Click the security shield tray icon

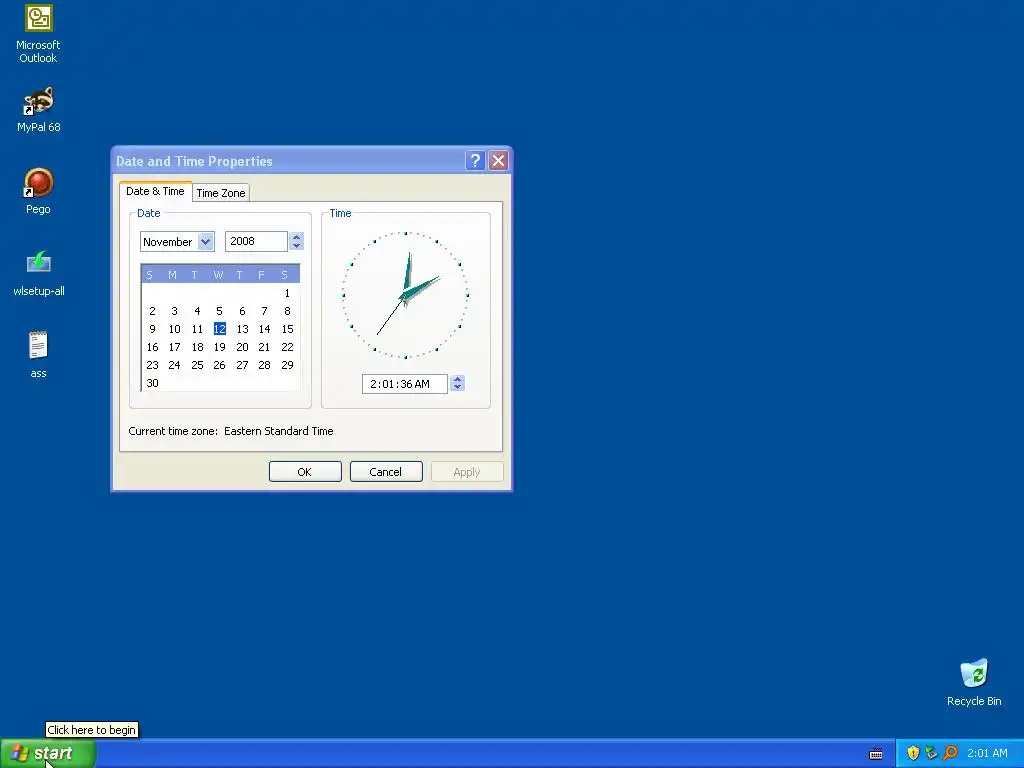coord(913,753)
